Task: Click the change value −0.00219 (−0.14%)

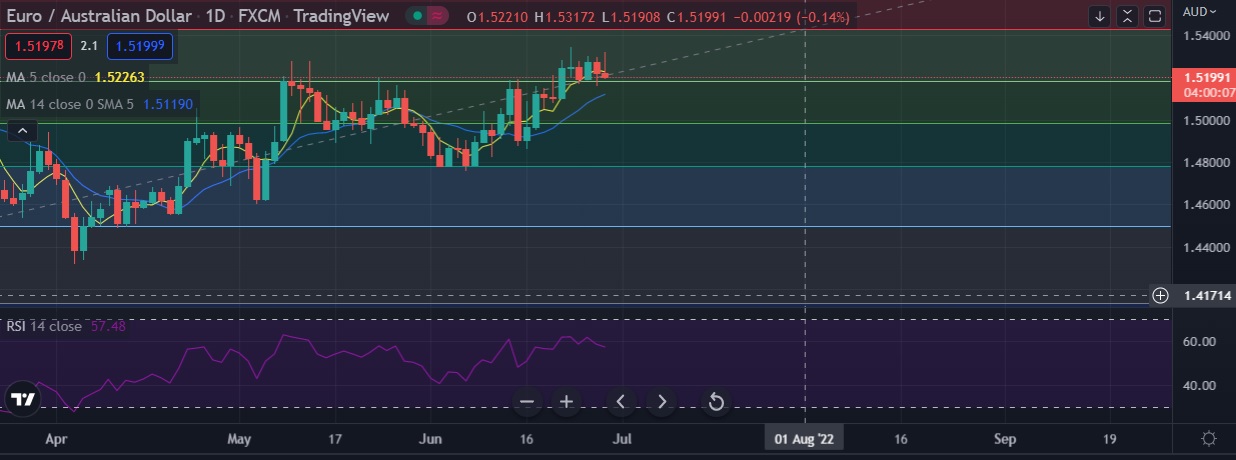Action: [x=793, y=16]
